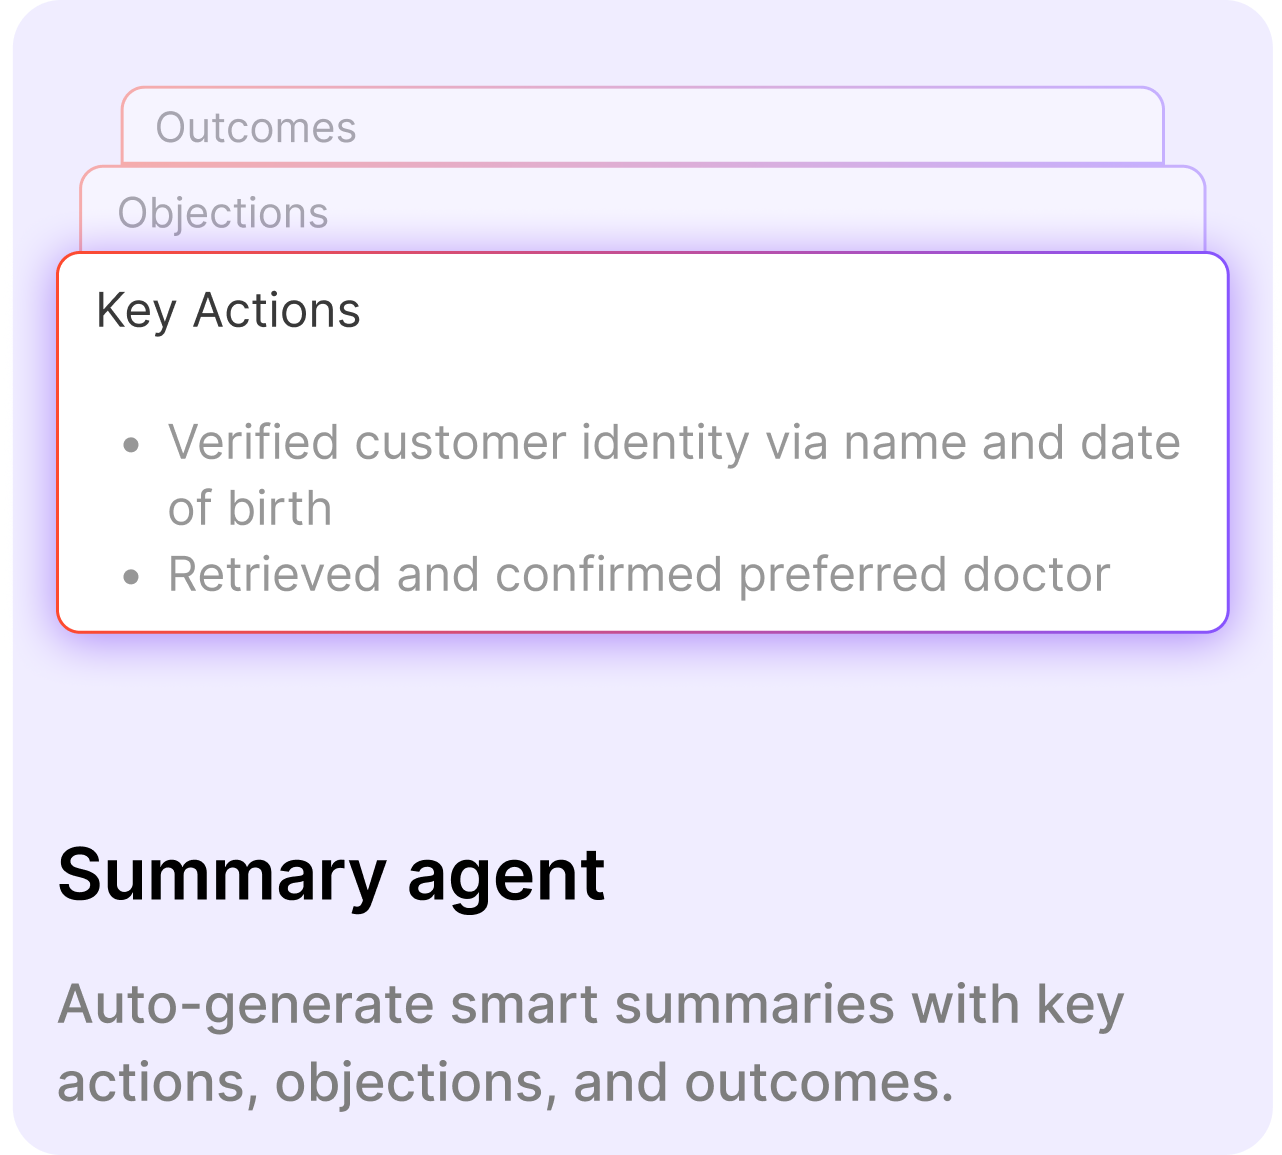Open the Outcomes card tab
This screenshot has width=1282, height=1155.
point(643,126)
